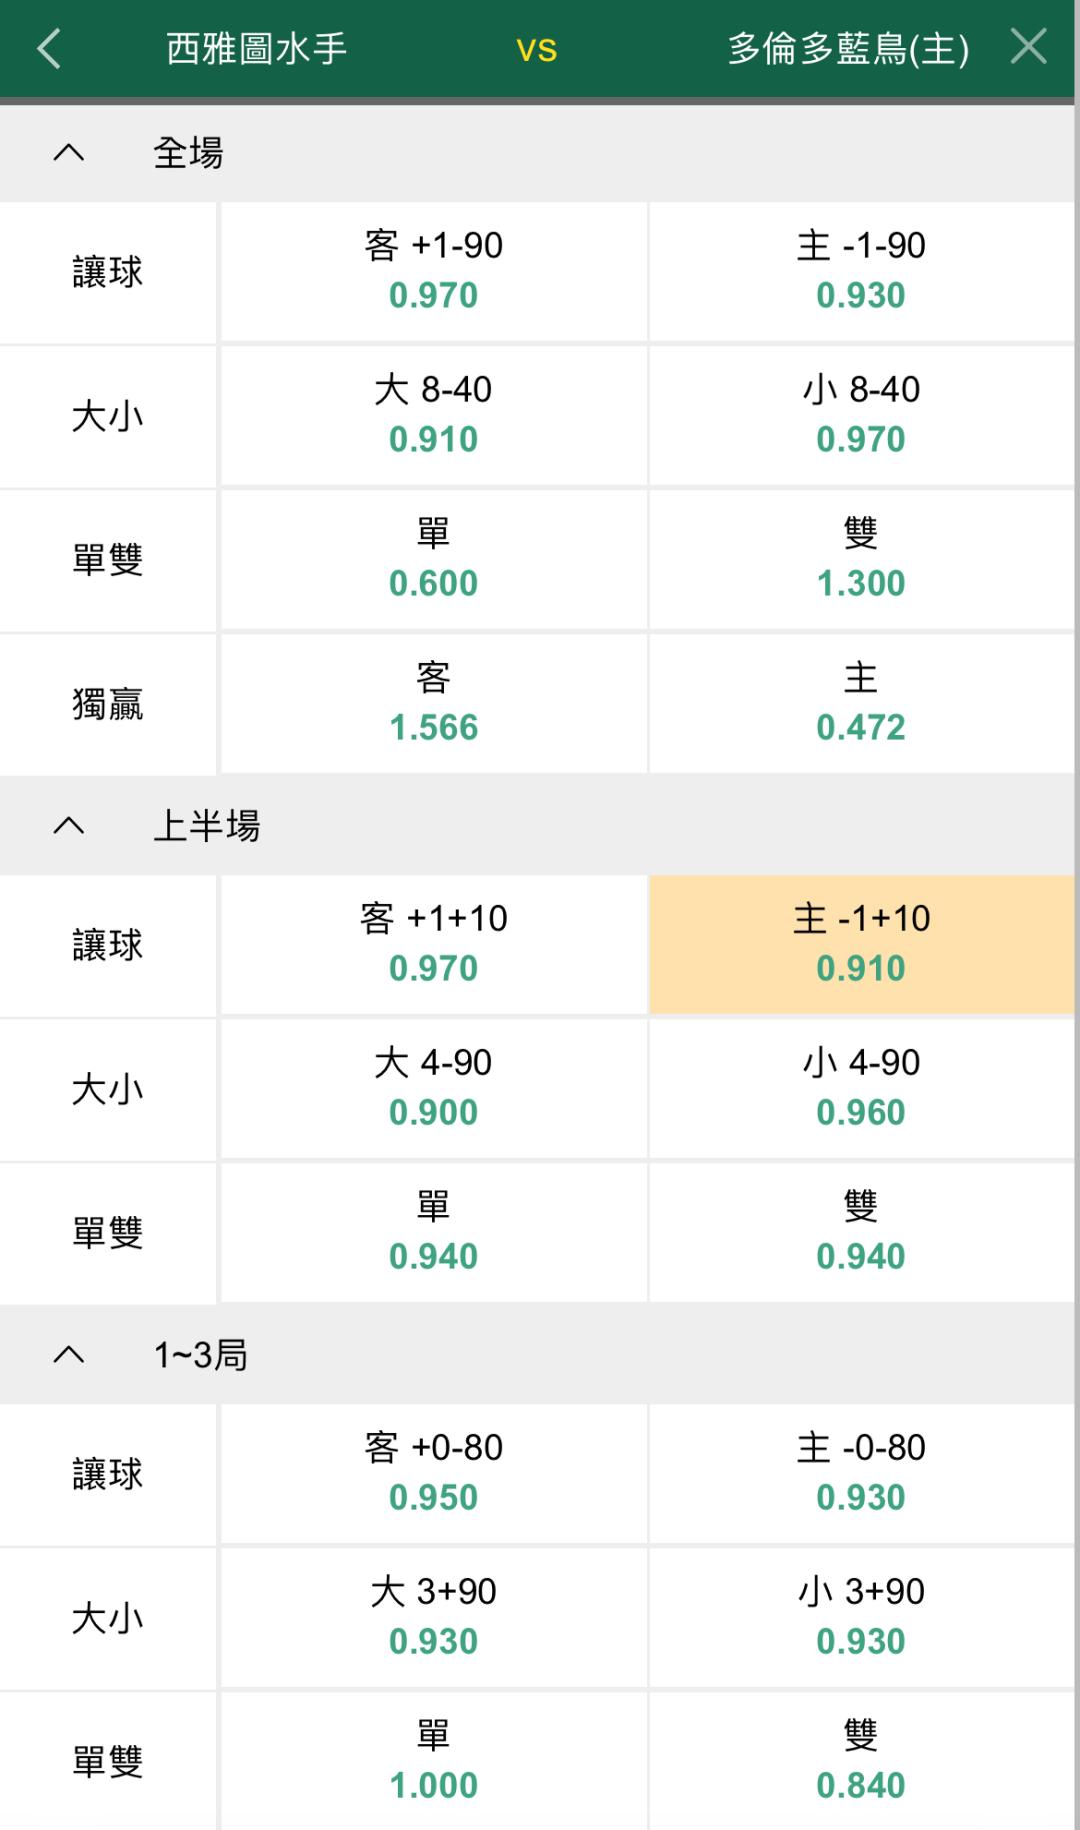Bet 獨贏 on 主 at 0.472
Image resolution: width=1080 pixels, height=1830 pixels.
pos(861,703)
